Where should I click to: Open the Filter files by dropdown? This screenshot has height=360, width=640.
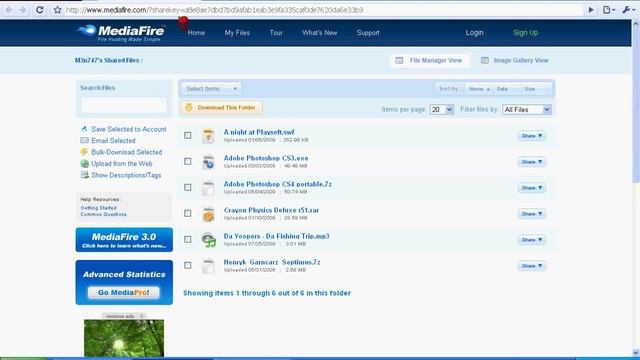527,109
